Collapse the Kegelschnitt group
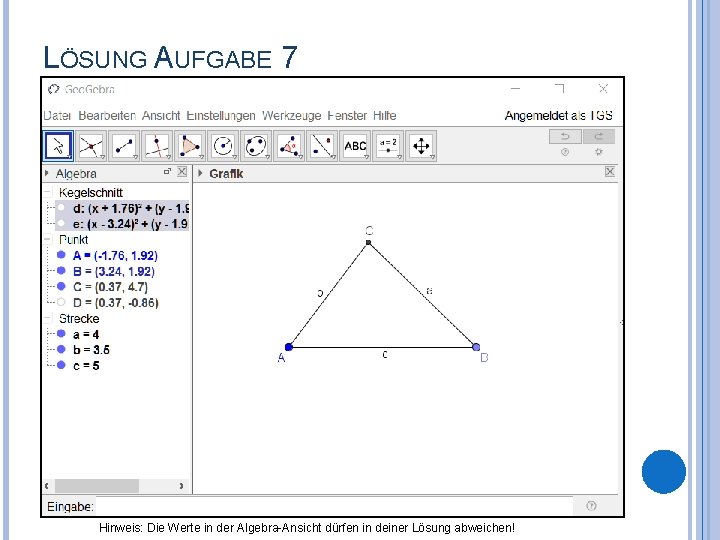Screen dimensions: 720x540 48,192
